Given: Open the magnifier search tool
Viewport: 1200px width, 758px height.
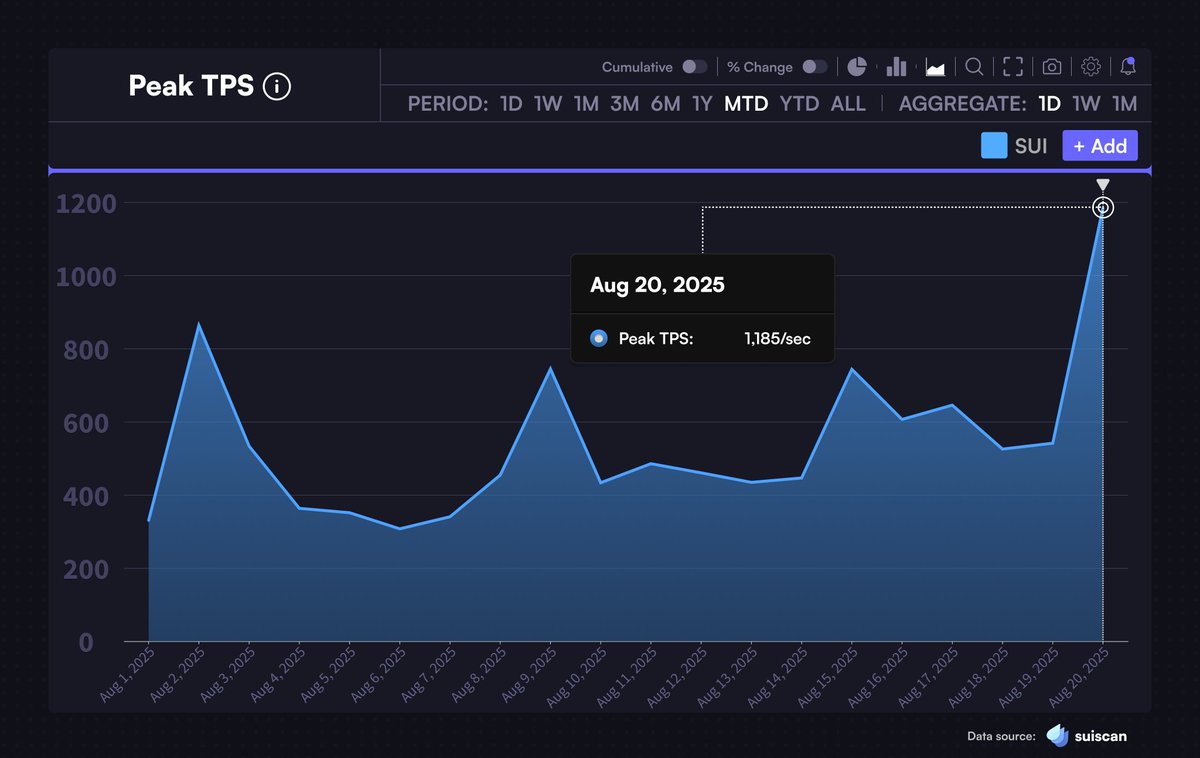Looking at the screenshot, I should click(x=974, y=67).
